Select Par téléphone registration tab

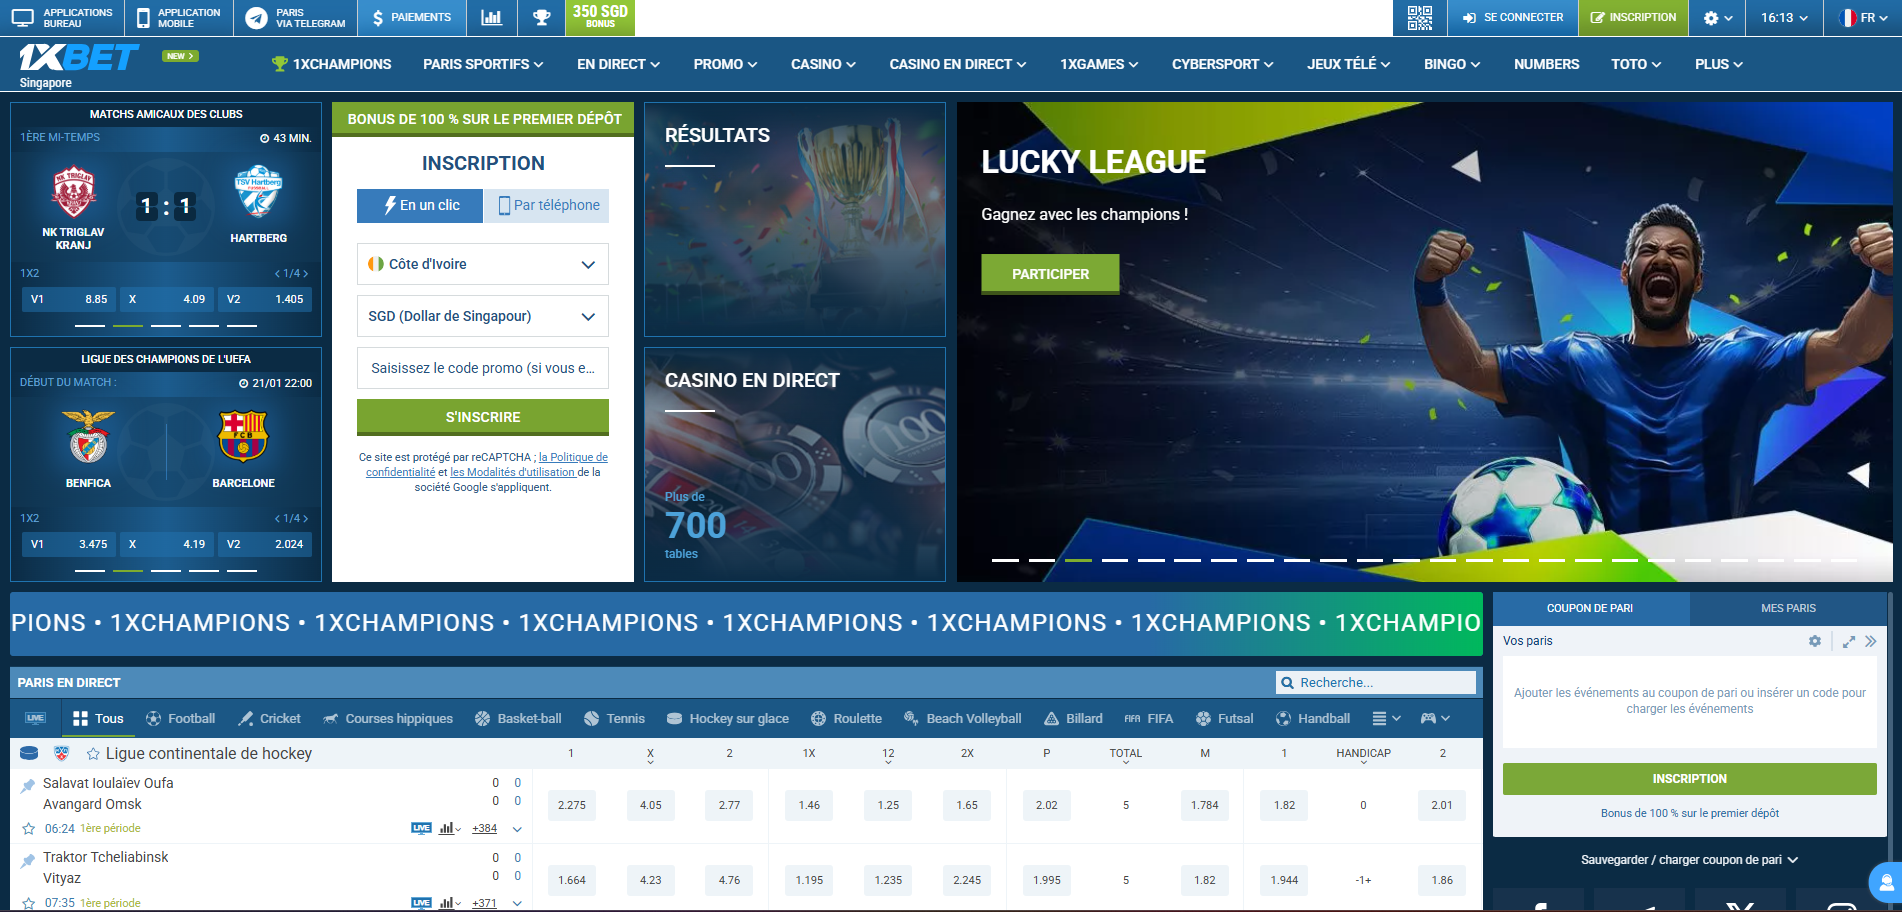(x=547, y=205)
